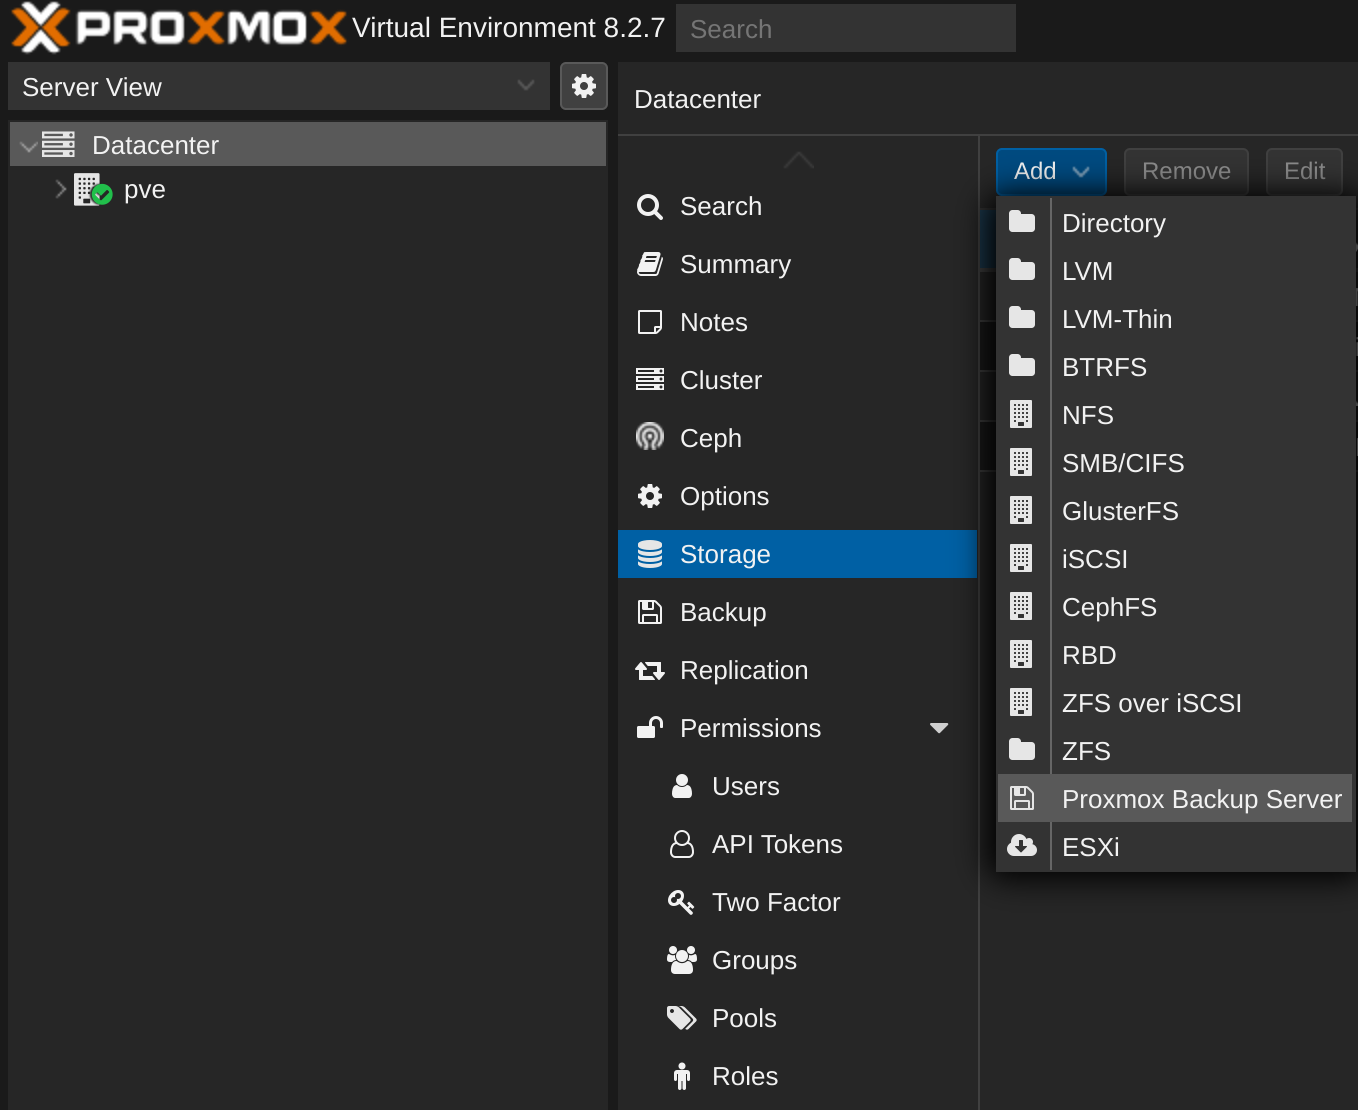Select Directory from Add menu
The image size is (1358, 1110).
click(x=1175, y=222)
